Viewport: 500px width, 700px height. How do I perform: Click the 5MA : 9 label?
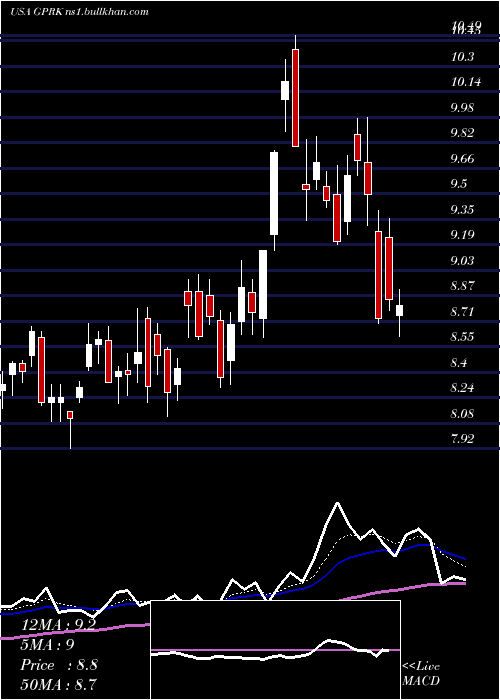tap(47, 645)
